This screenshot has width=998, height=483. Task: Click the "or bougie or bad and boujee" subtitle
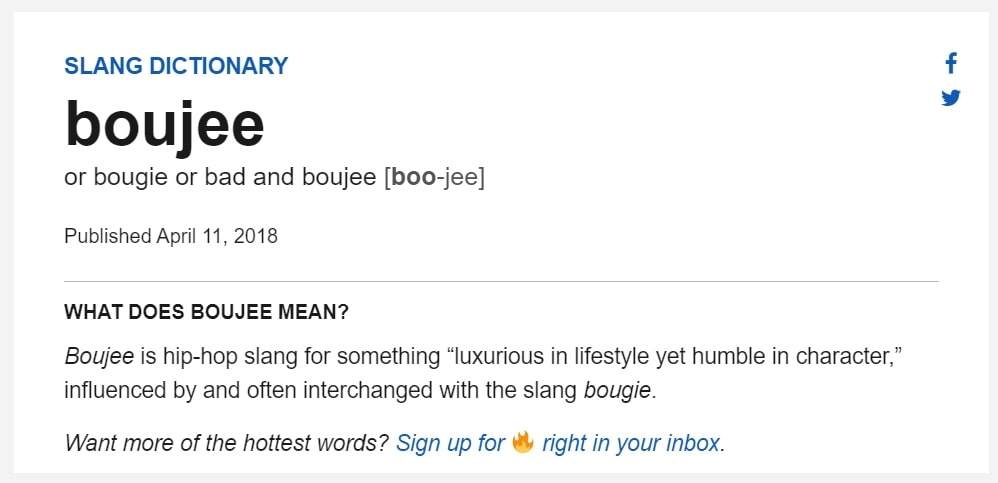220,178
